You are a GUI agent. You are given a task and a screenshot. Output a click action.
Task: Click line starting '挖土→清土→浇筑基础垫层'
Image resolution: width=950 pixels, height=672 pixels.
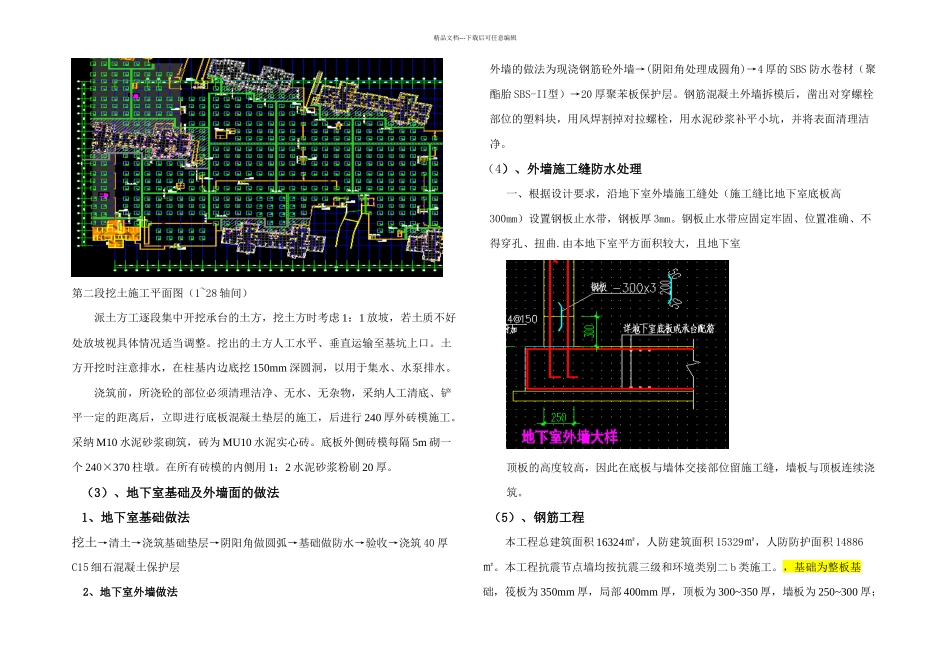[x=260, y=543]
